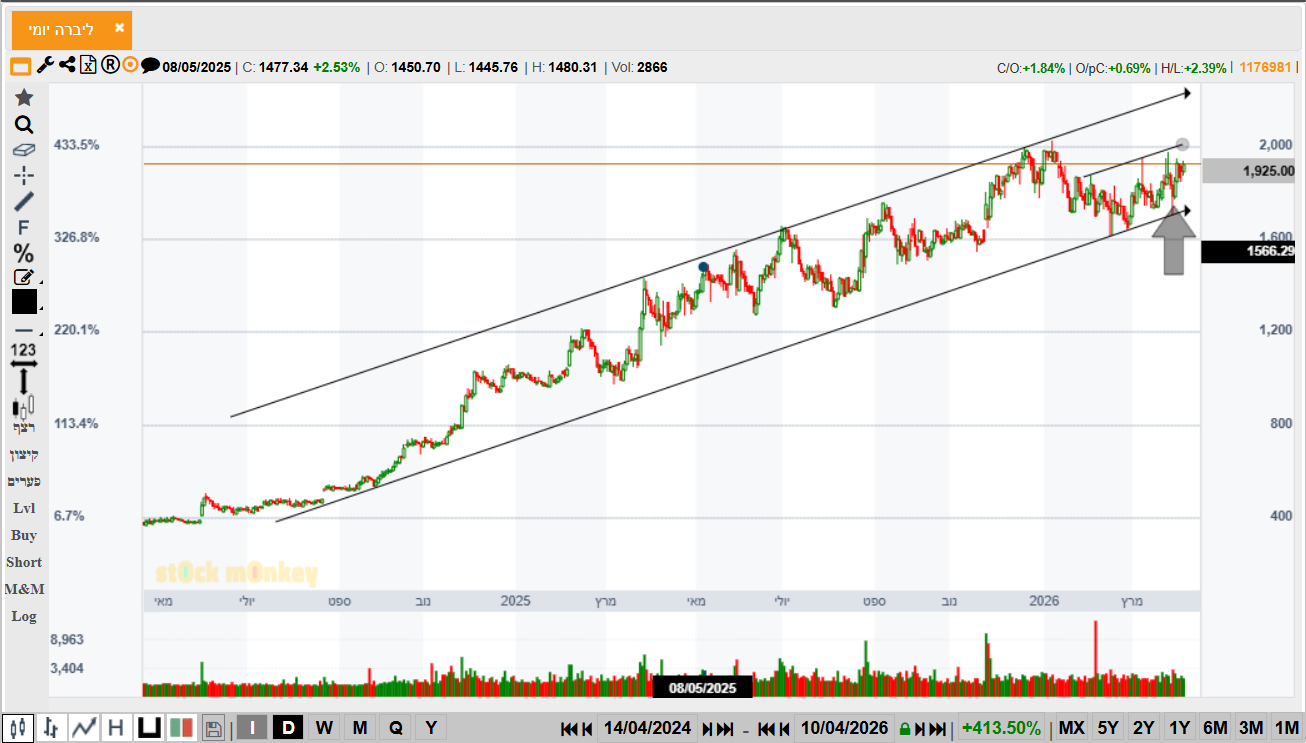Add to favorites with star icon
This screenshot has height=743, width=1306.
click(x=24, y=97)
